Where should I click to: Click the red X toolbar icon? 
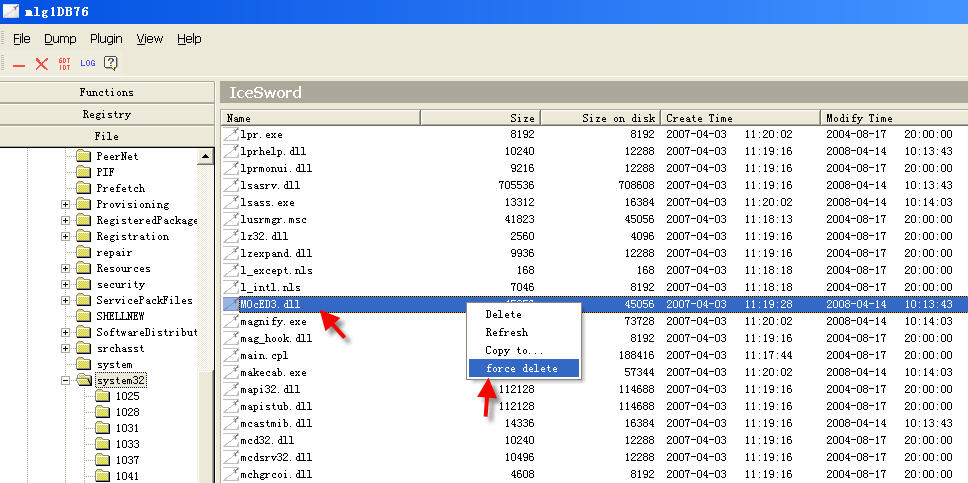tap(42, 64)
